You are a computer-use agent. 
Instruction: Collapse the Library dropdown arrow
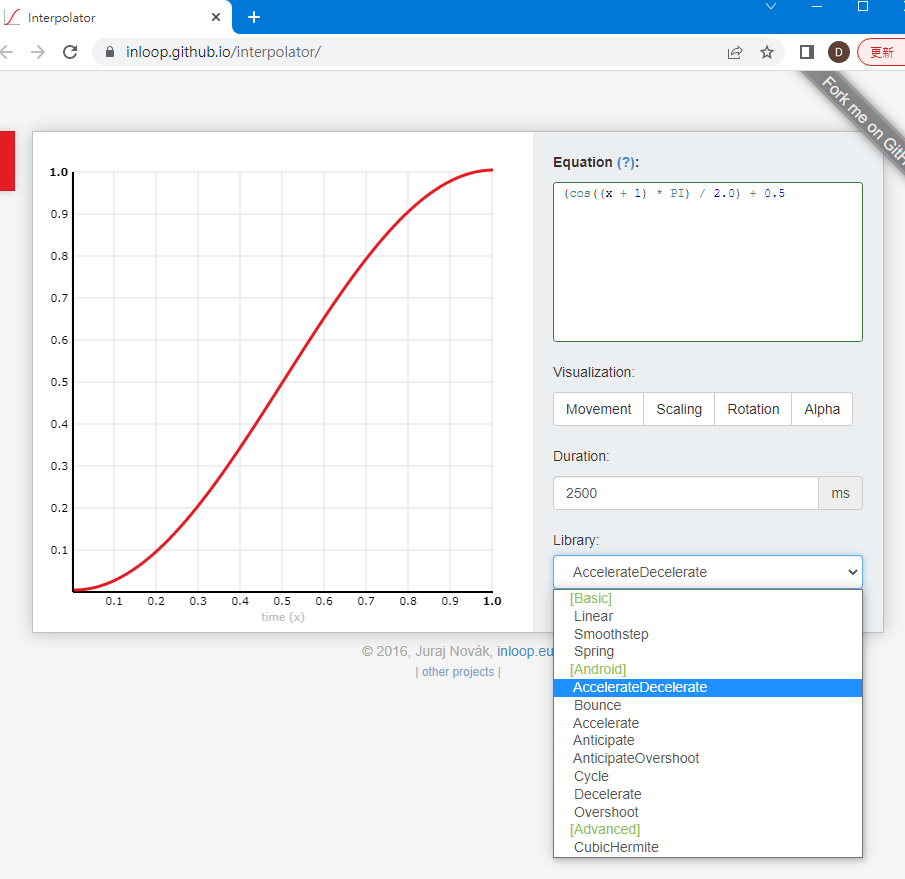point(852,572)
